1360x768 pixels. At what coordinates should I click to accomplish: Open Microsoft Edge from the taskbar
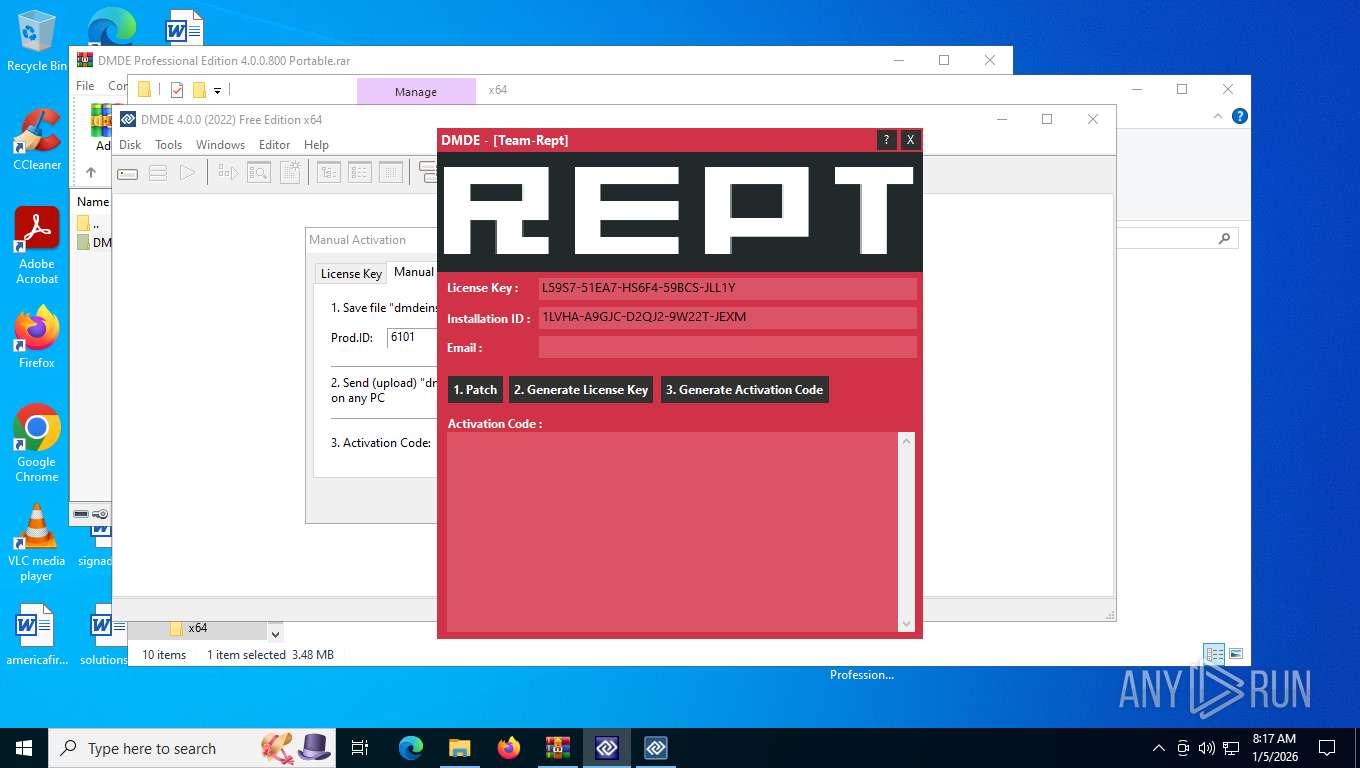click(x=411, y=748)
